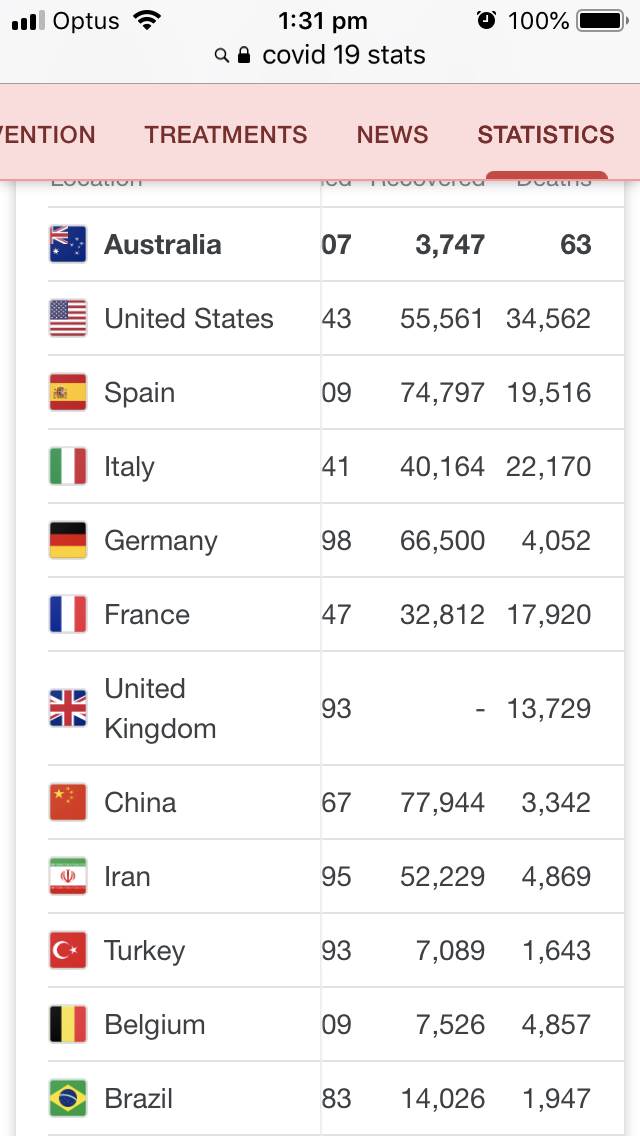Tap the United Kingdom country name
Screen dimensions: 640x1136
point(160,709)
